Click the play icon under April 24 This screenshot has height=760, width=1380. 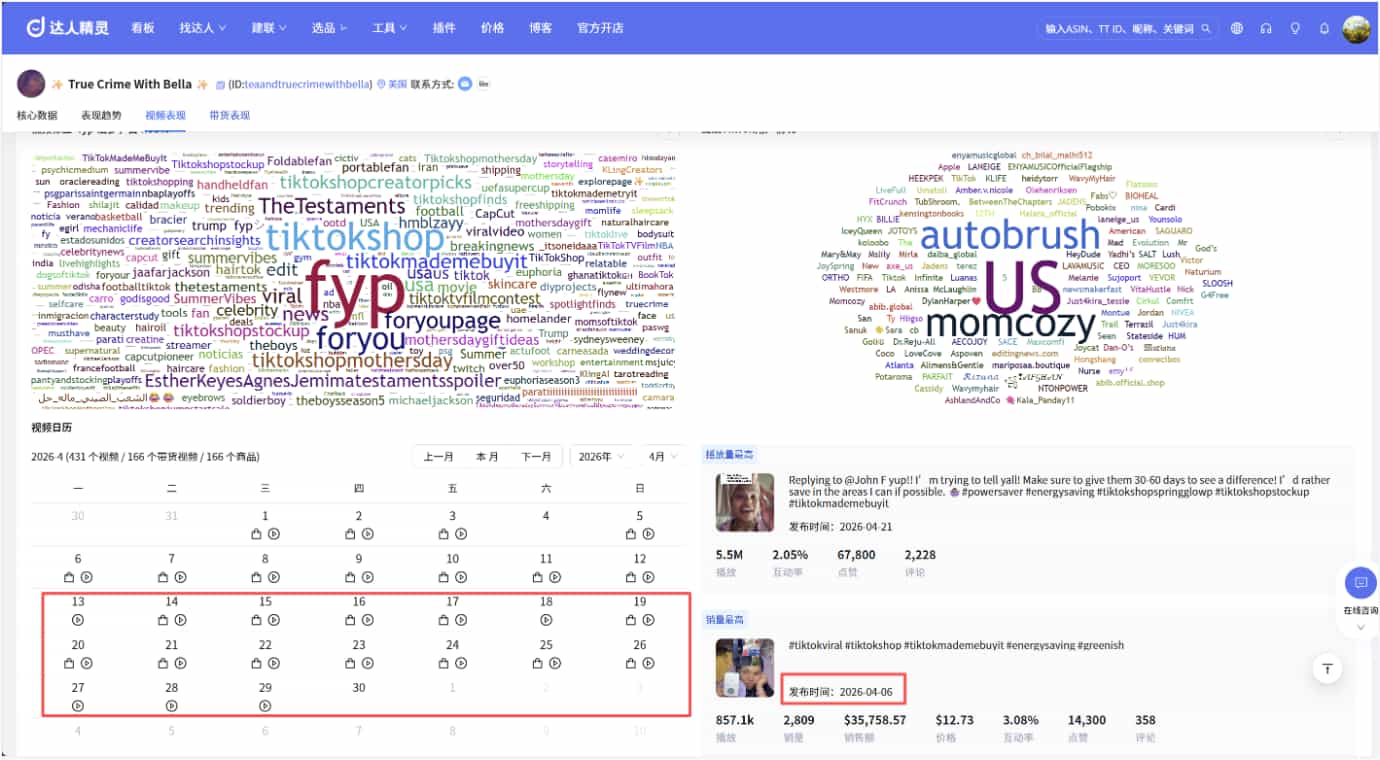(x=461, y=663)
